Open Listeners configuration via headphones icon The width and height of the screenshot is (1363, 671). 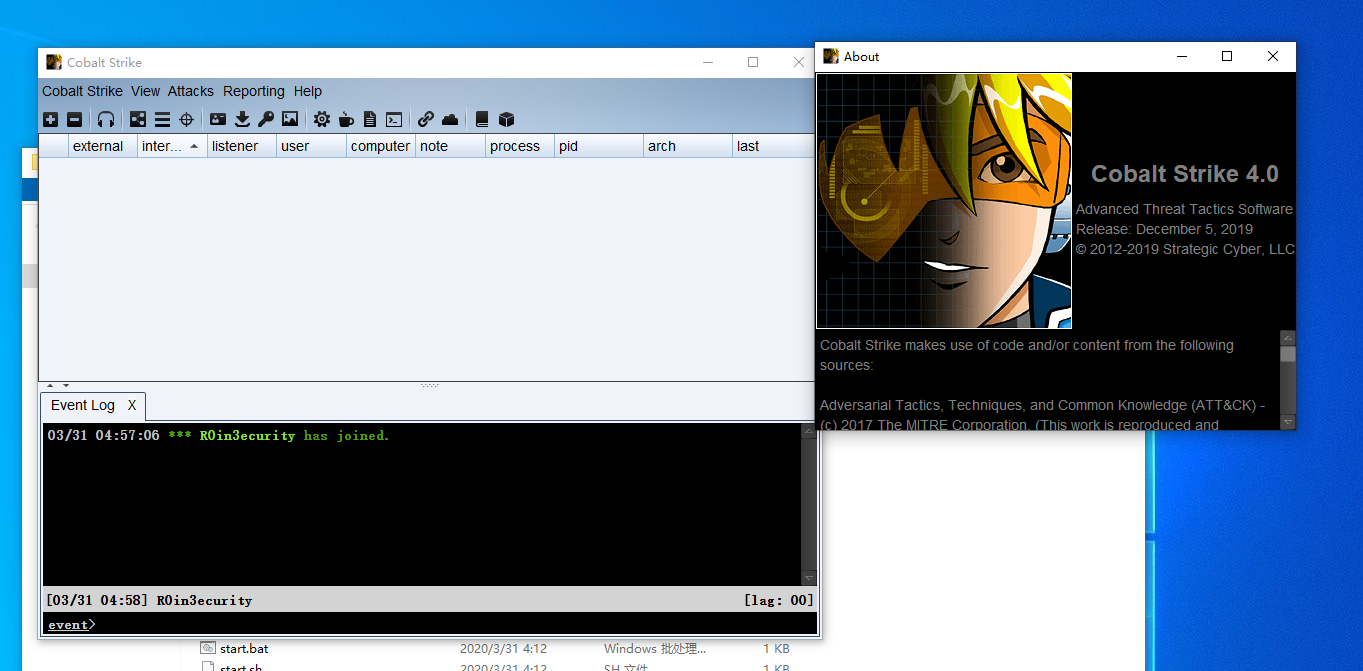point(106,120)
